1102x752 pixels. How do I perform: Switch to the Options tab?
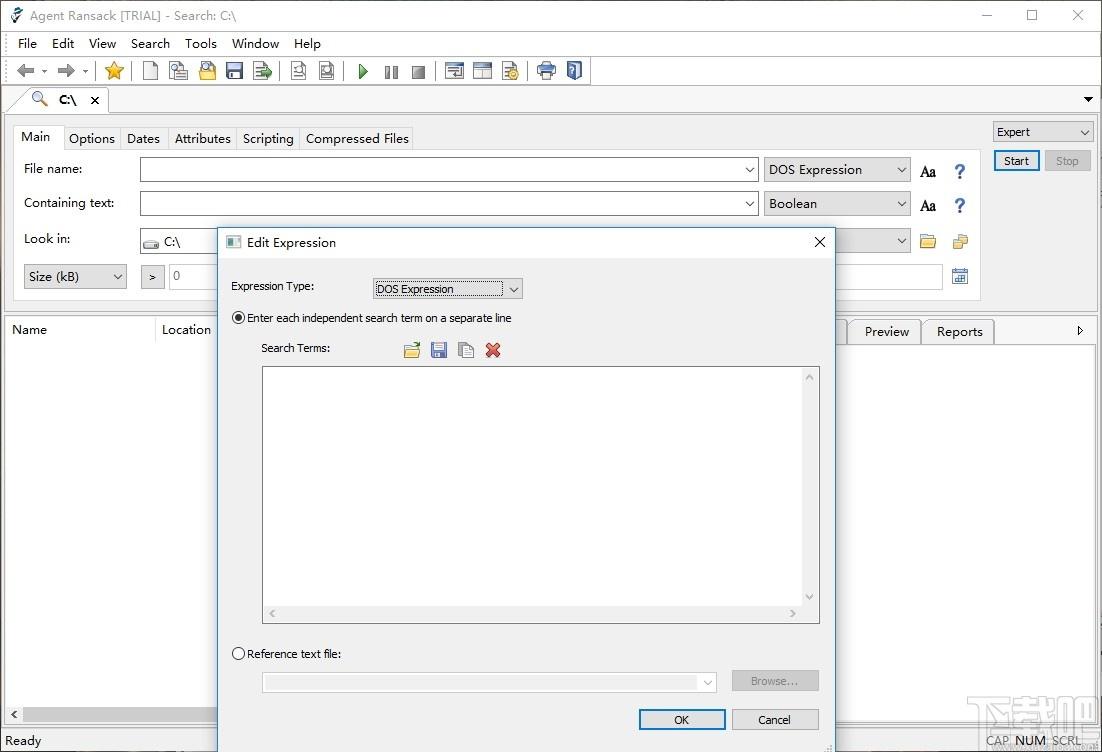point(92,138)
